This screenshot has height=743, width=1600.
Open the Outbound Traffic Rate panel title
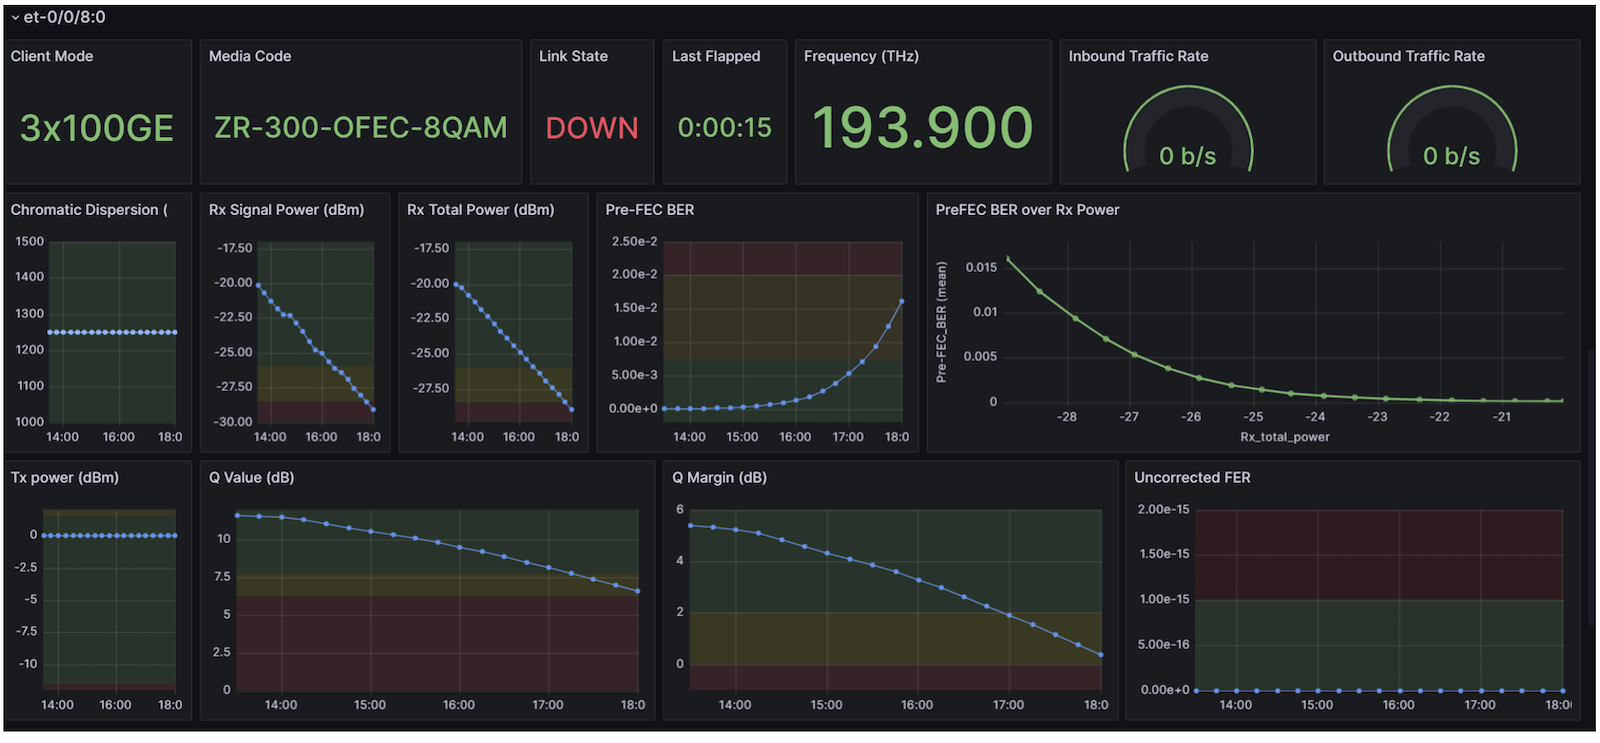pyautogui.click(x=1408, y=56)
